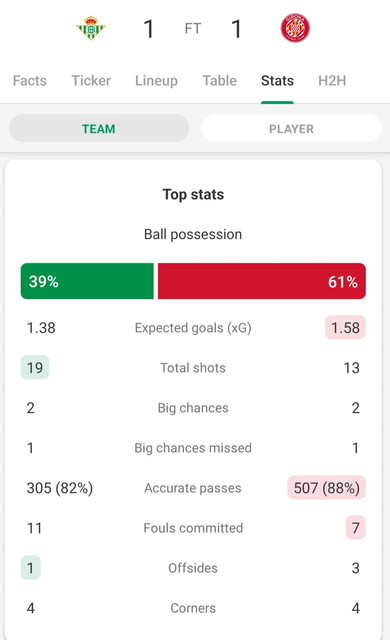Select the TEAM stats toggle
Screen dimensions: 390x640
pyautogui.click(x=99, y=128)
